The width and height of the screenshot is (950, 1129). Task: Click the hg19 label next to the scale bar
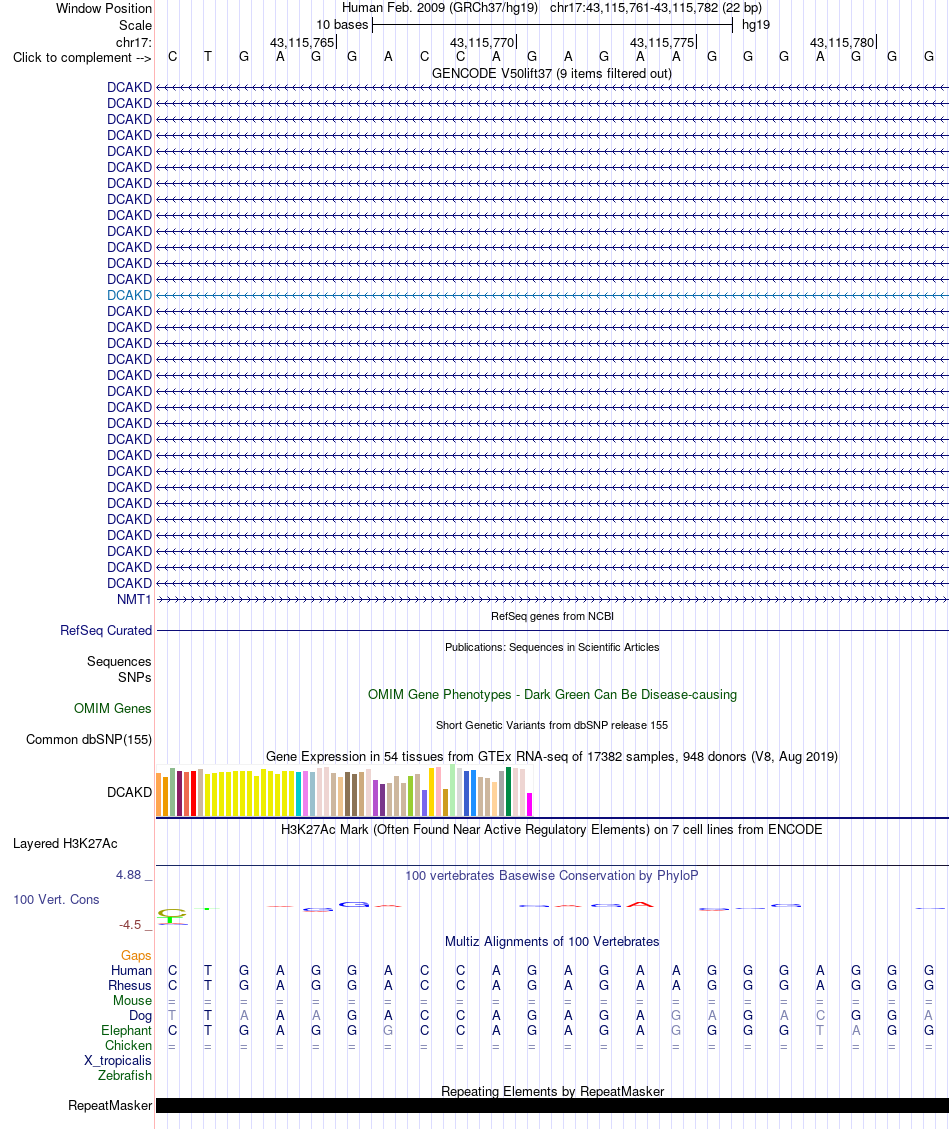click(x=756, y=25)
